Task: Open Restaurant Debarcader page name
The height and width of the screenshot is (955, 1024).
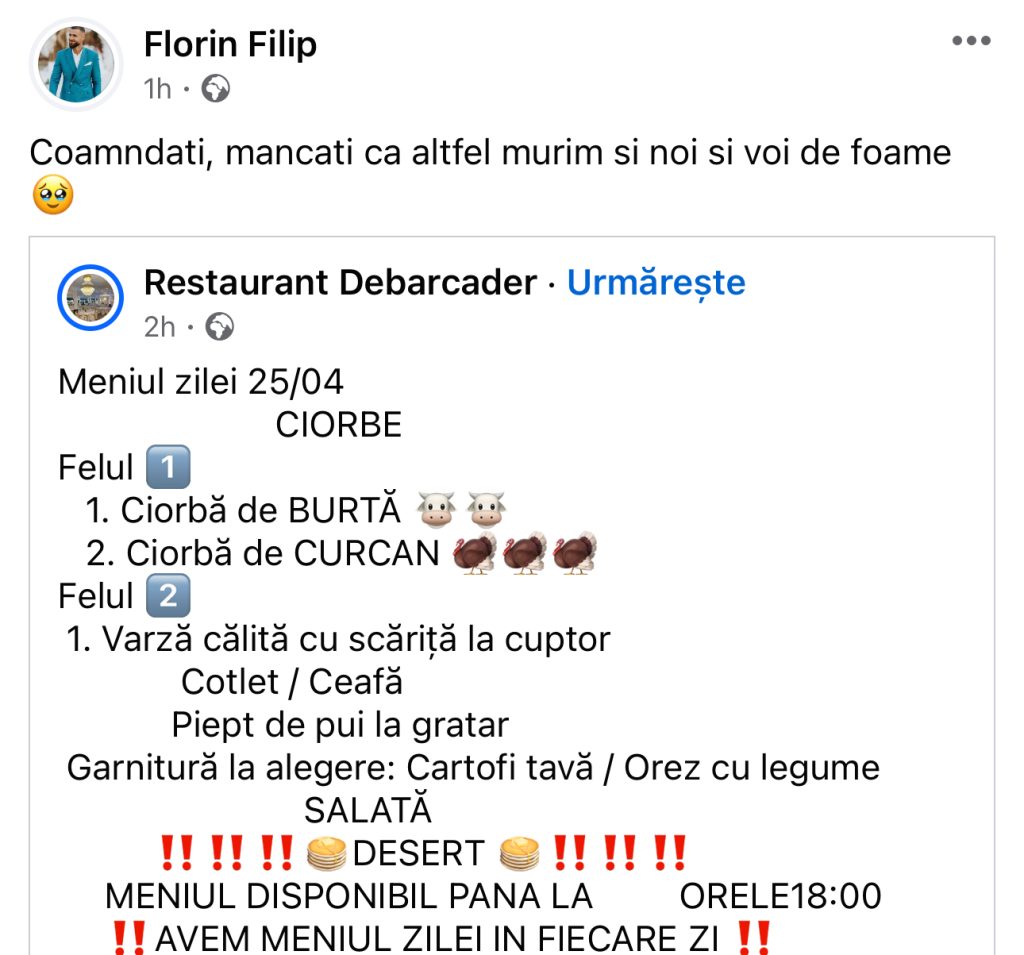Action: click(x=340, y=282)
